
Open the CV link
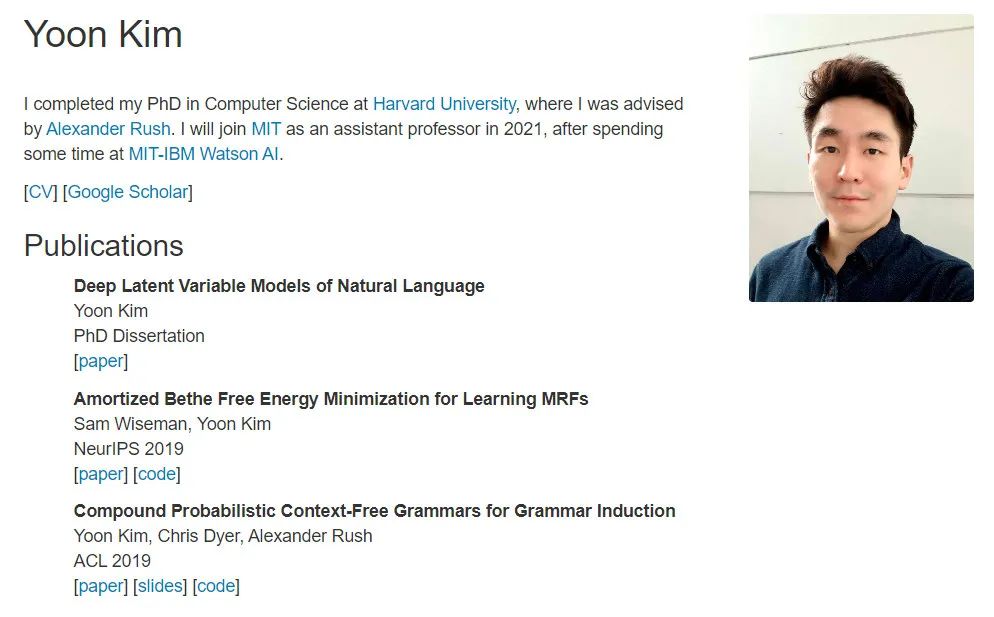tap(41, 192)
